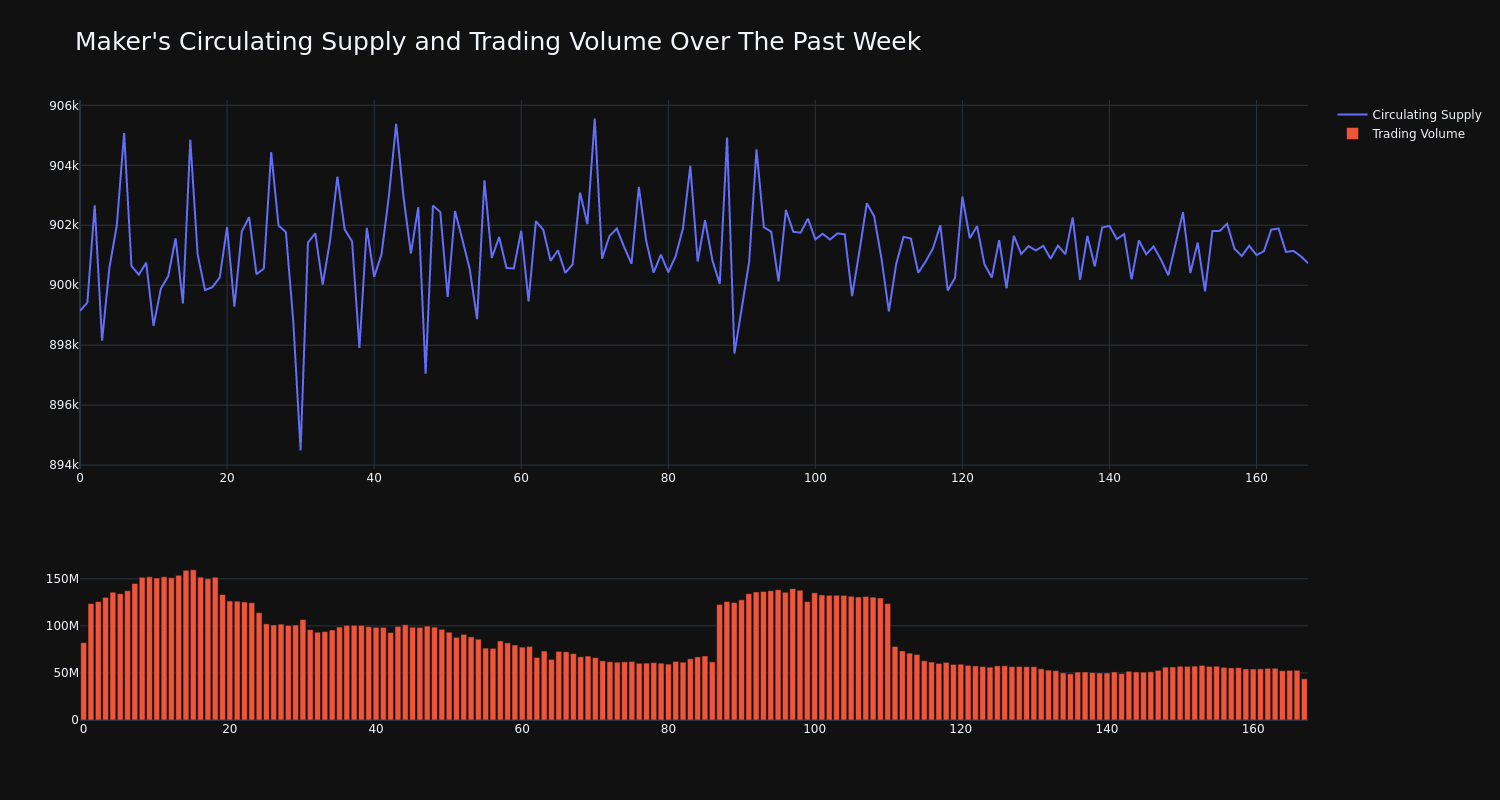
Task: Click the red Trading Volume legend square
Action: click(x=1352, y=134)
